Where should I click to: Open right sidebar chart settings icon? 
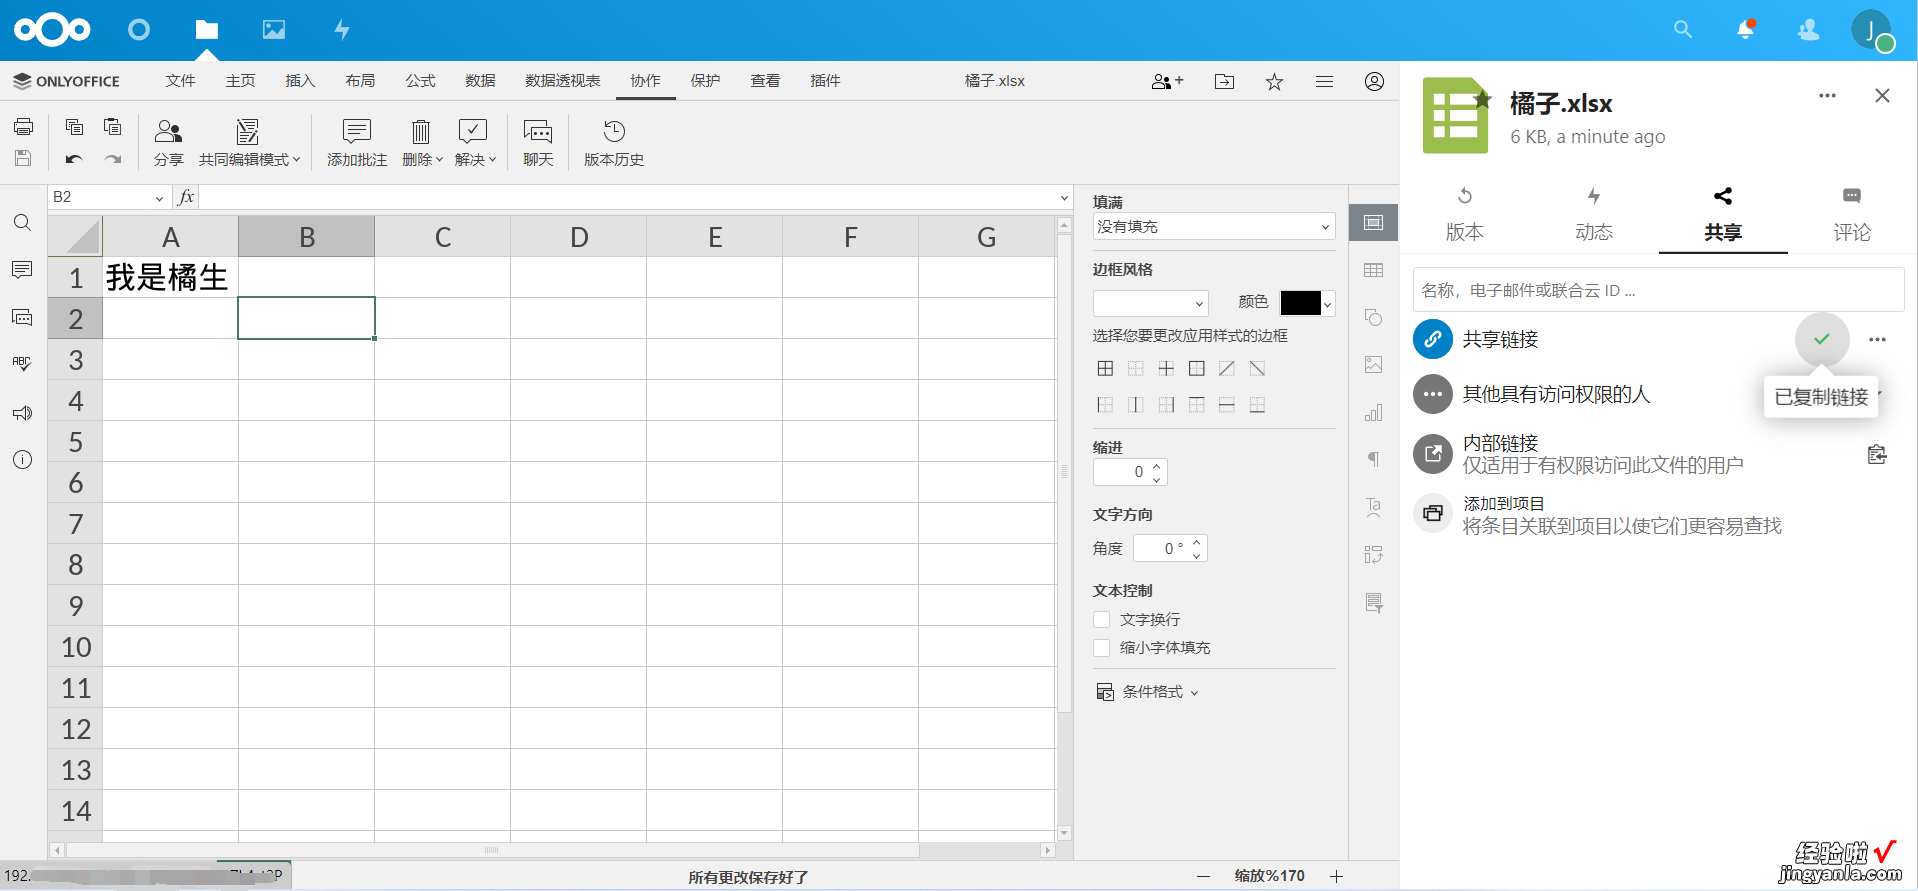click(x=1374, y=413)
